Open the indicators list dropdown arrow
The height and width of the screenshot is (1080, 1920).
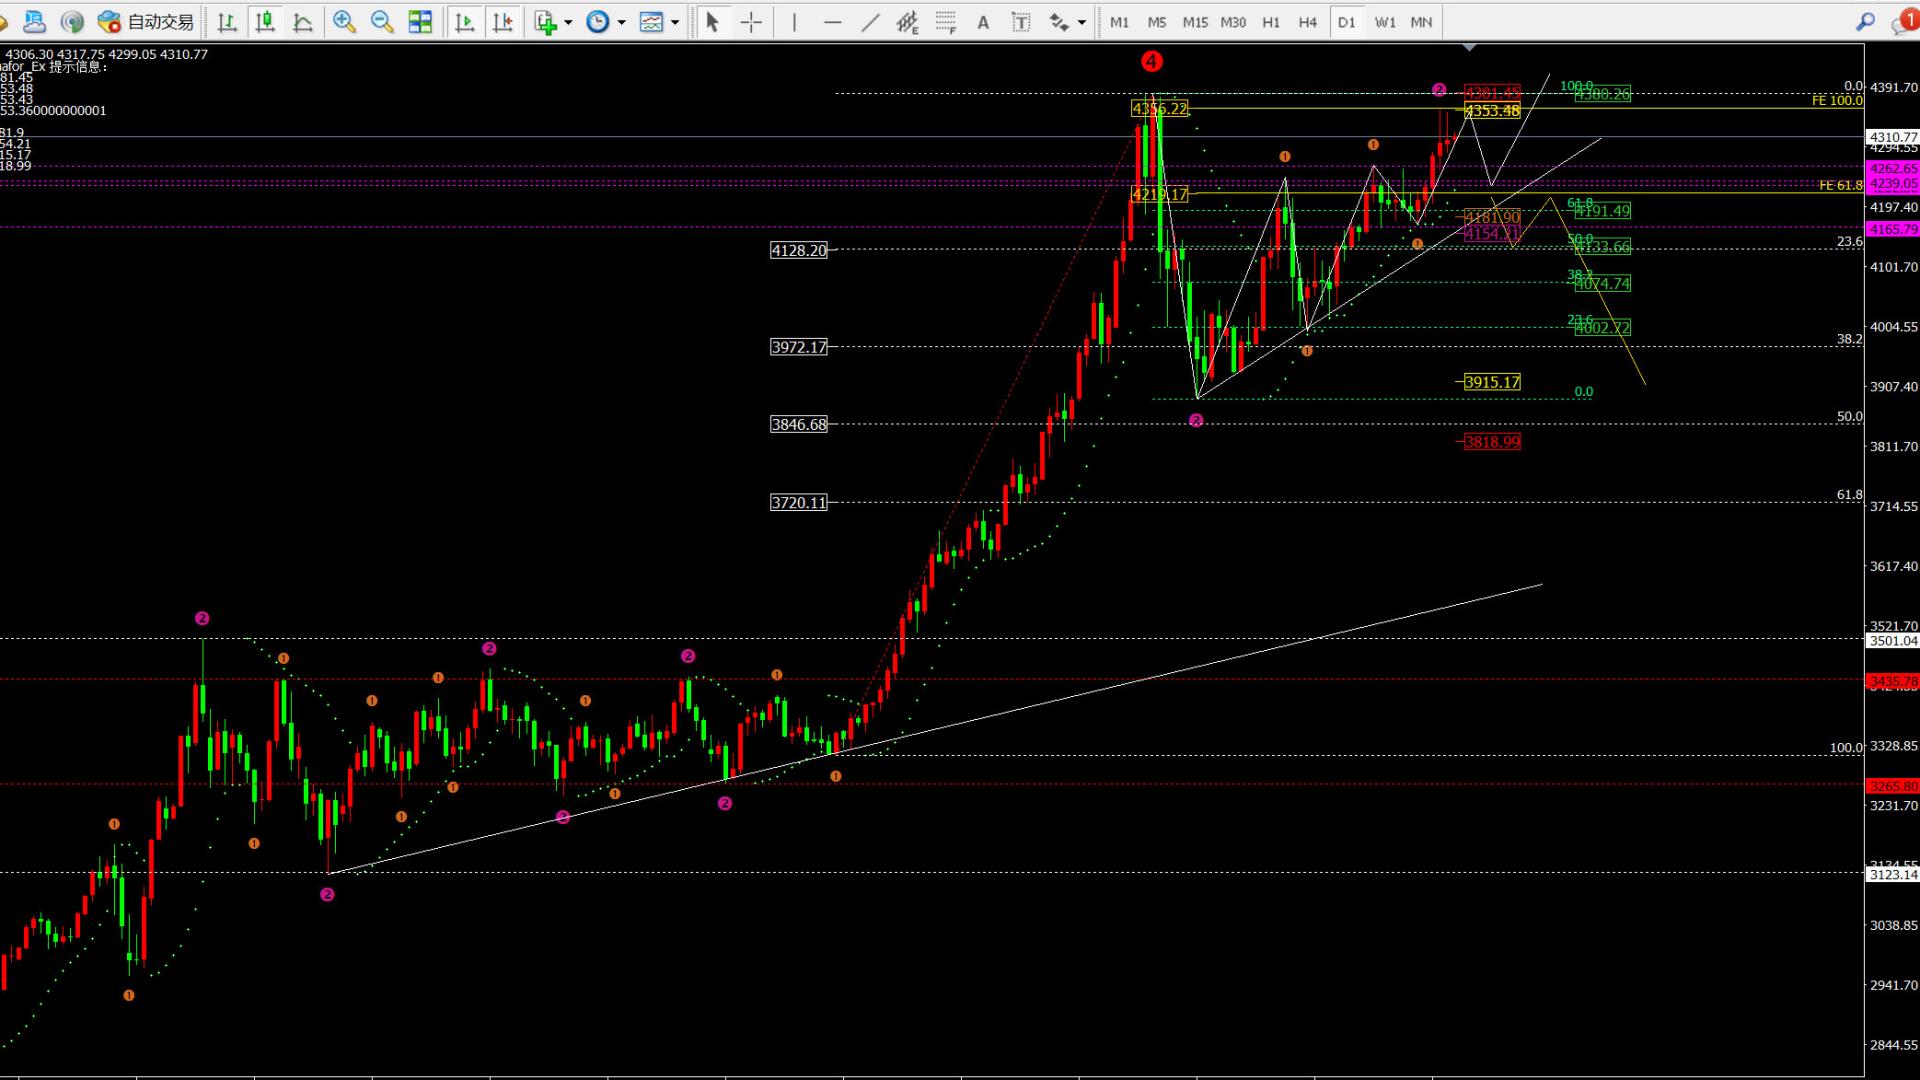click(568, 22)
